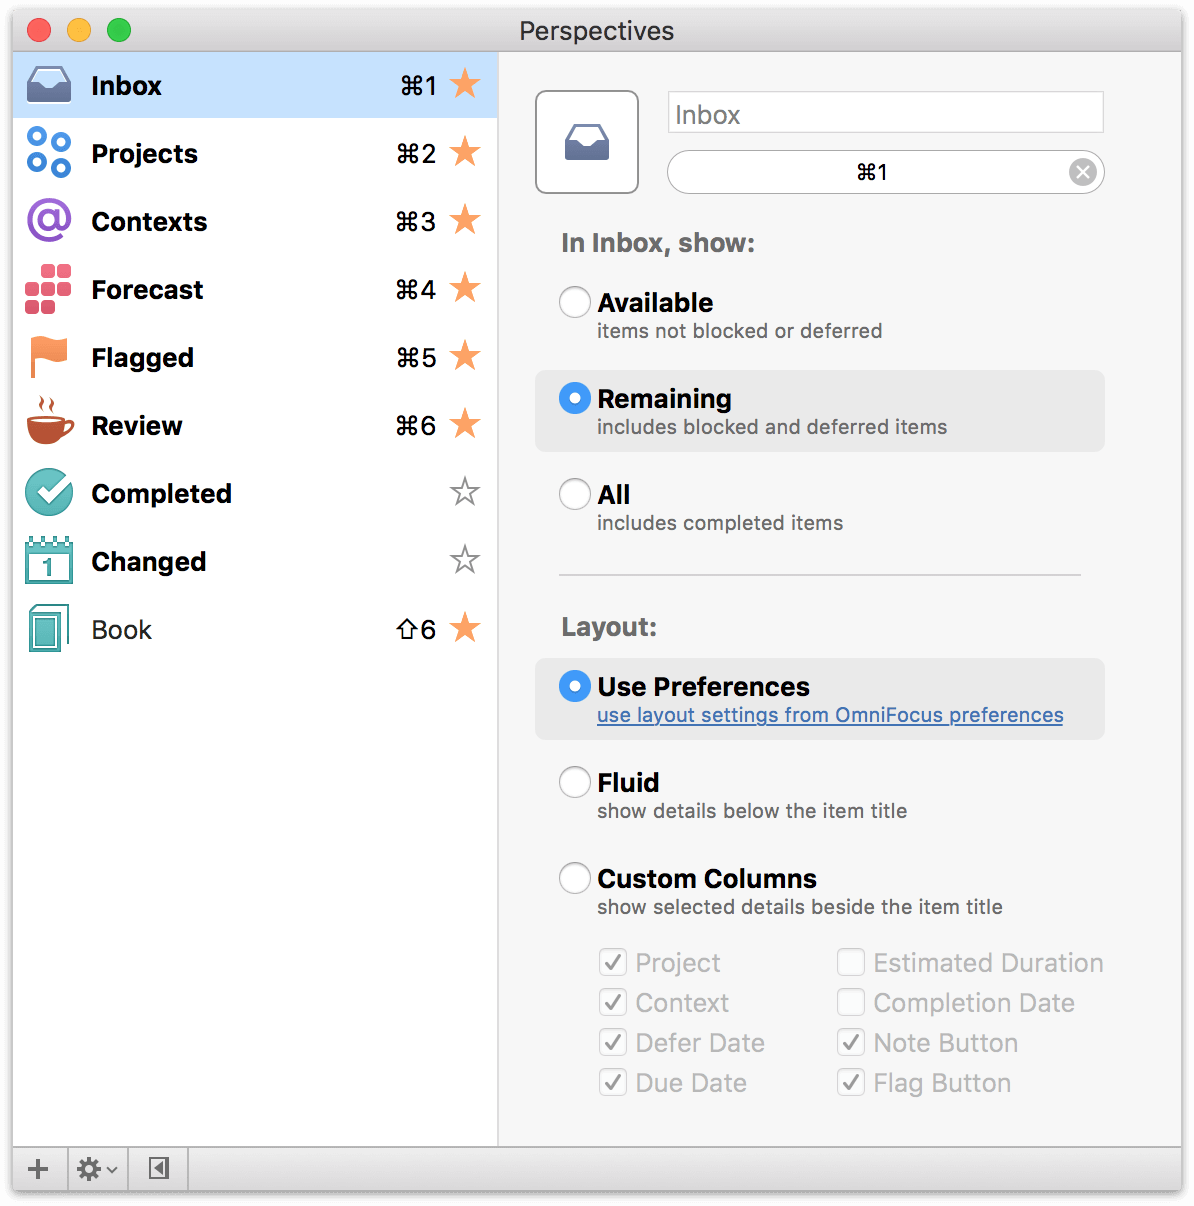Add a new perspective with plus button
The width and height of the screenshot is (1194, 1206).
tap(38, 1168)
